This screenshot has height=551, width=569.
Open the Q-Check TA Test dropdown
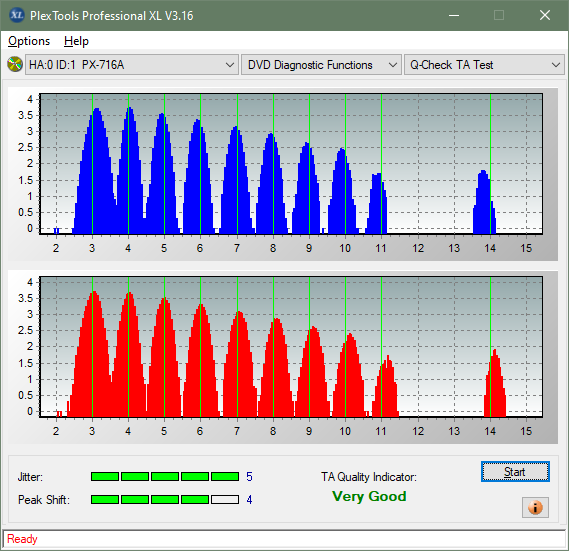[x=484, y=65]
